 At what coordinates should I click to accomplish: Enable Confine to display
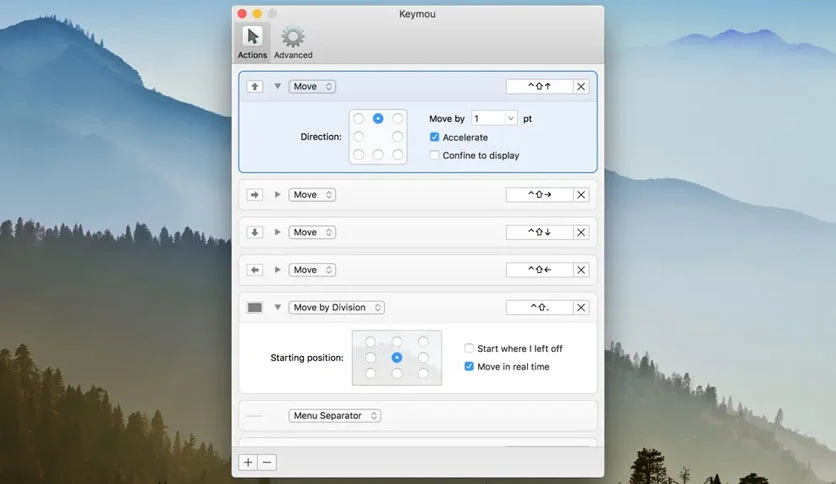(435, 155)
